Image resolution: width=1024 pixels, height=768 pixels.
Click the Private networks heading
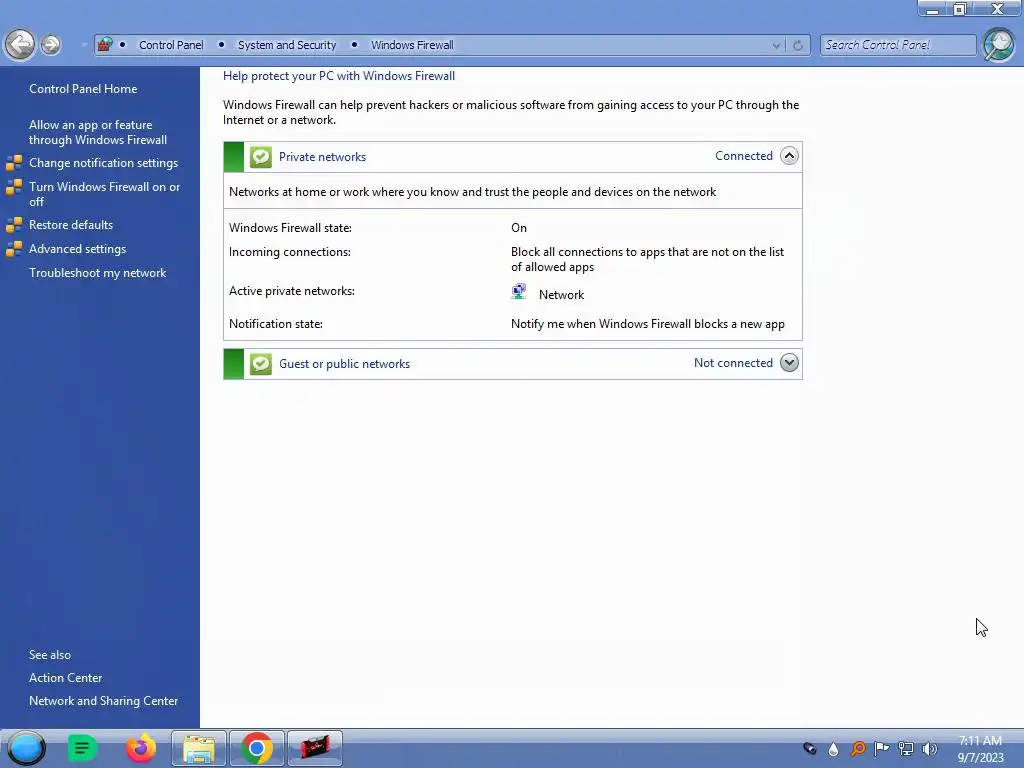(322, 157)
